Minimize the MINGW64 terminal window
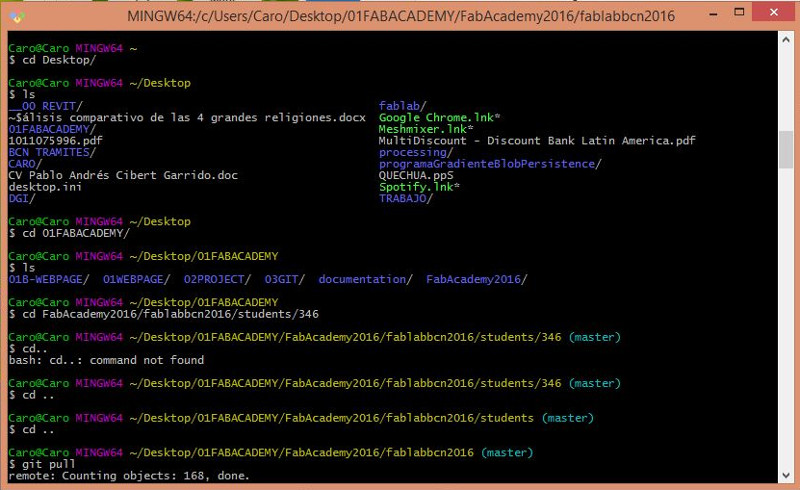The width and height of the screenshot is (800, 490). pos(713,13)
